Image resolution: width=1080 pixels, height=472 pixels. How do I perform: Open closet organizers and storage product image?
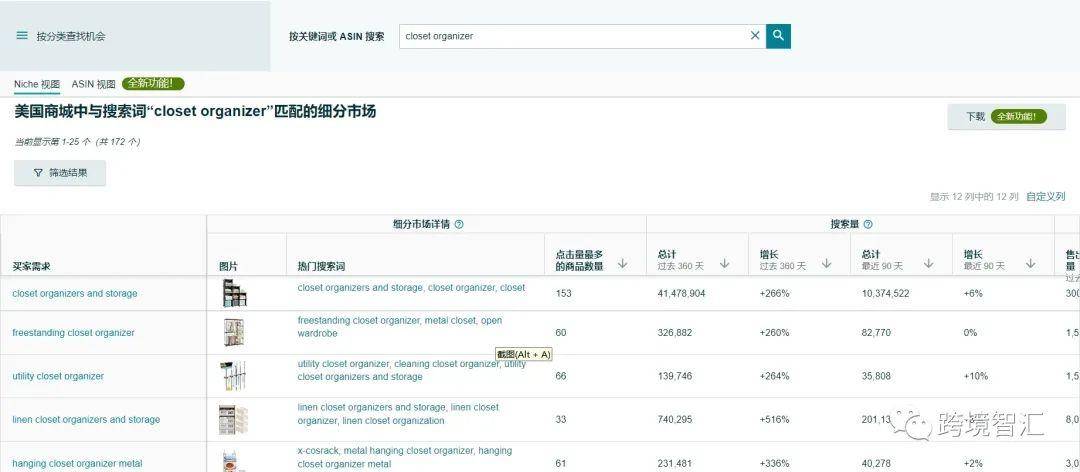pyautogui.click(x=234, y=293)
